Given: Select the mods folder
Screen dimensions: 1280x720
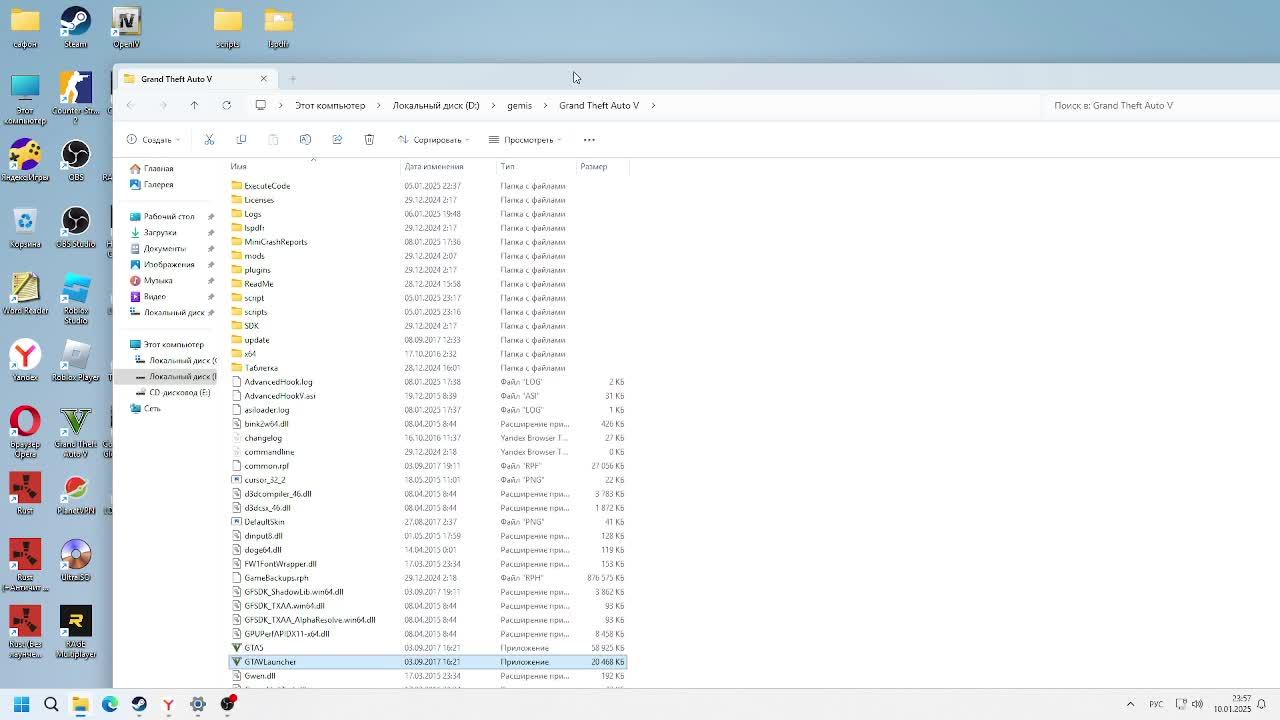Looking at the screenshot, I should point(254,256).
